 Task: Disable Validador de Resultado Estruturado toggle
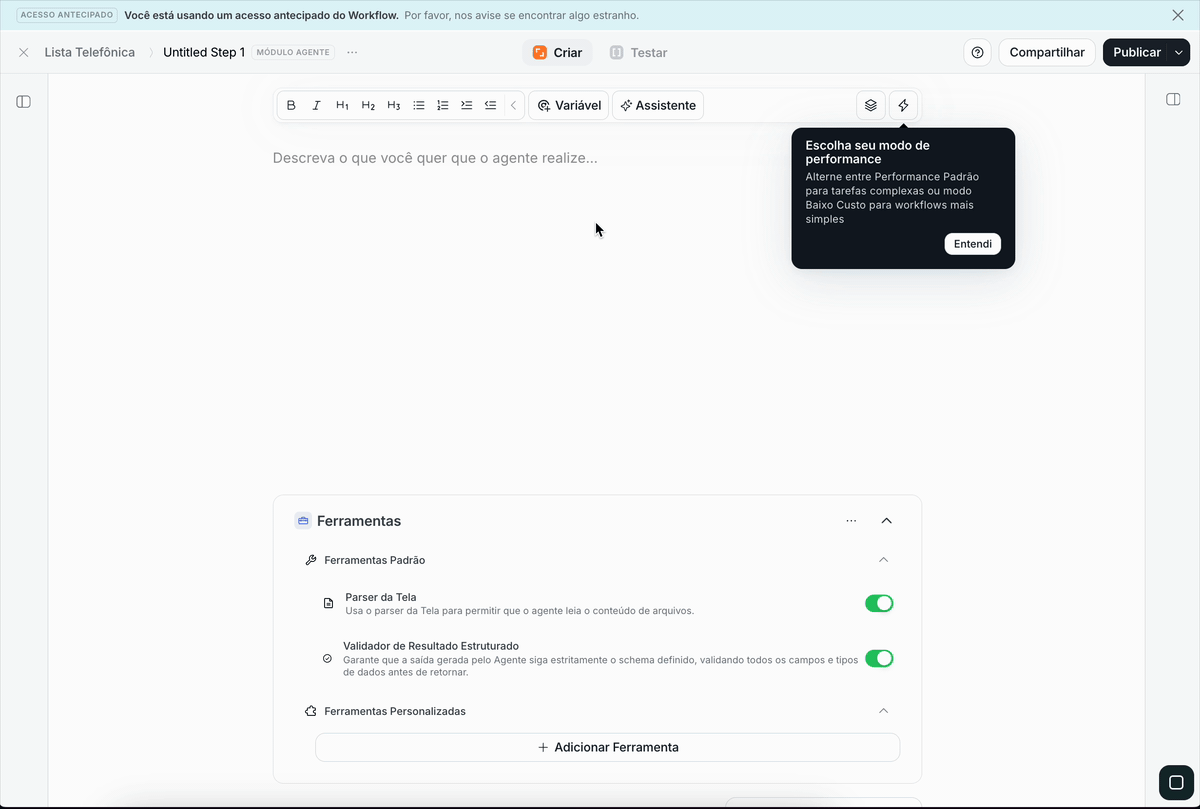click(879, 658)
